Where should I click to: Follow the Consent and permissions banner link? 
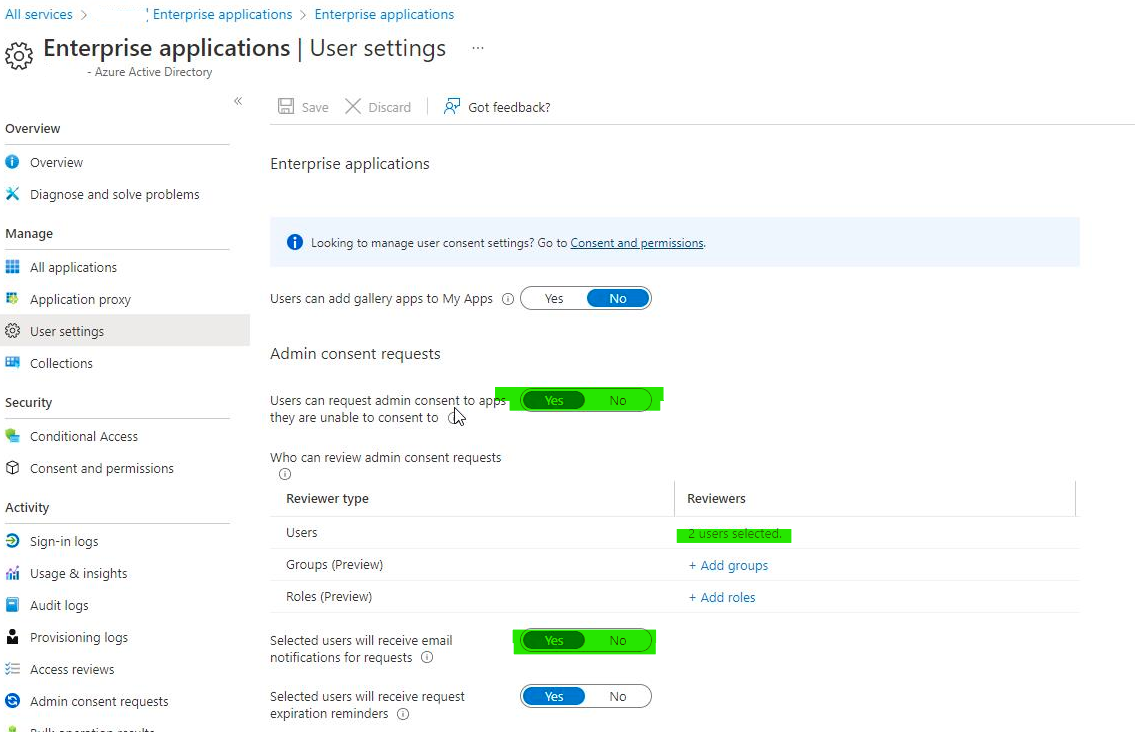tap(637, 243)
